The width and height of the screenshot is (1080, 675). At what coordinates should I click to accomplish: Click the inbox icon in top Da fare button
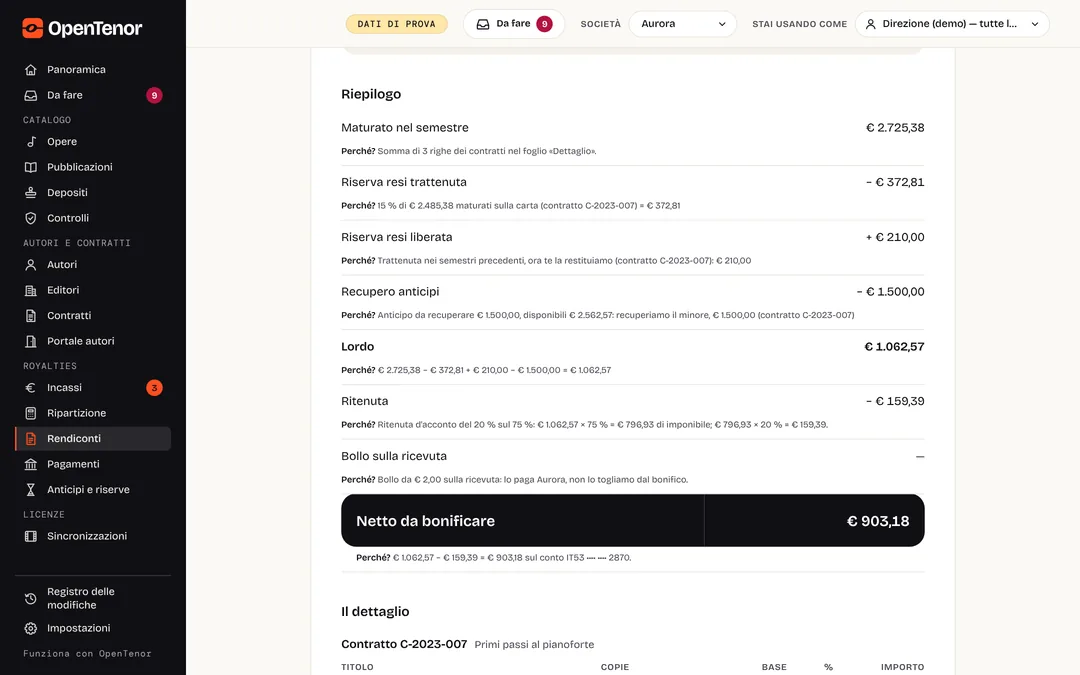click(x=483, y=24)
